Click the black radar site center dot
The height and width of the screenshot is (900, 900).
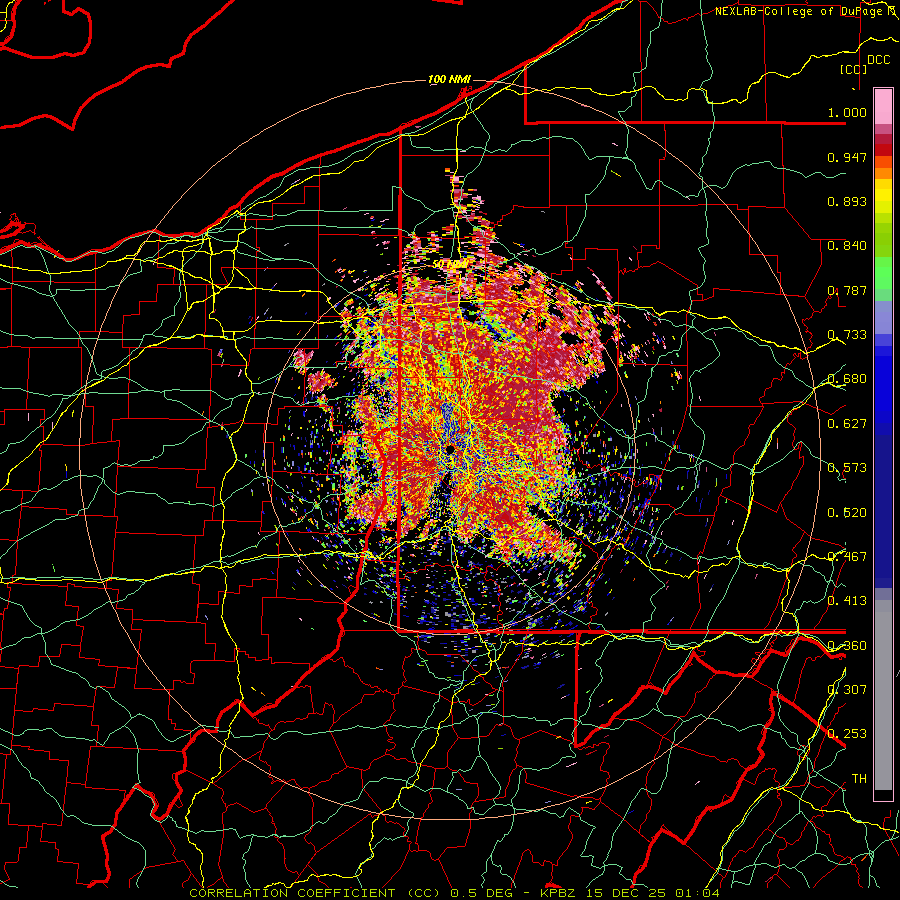(x=449, y=449)
